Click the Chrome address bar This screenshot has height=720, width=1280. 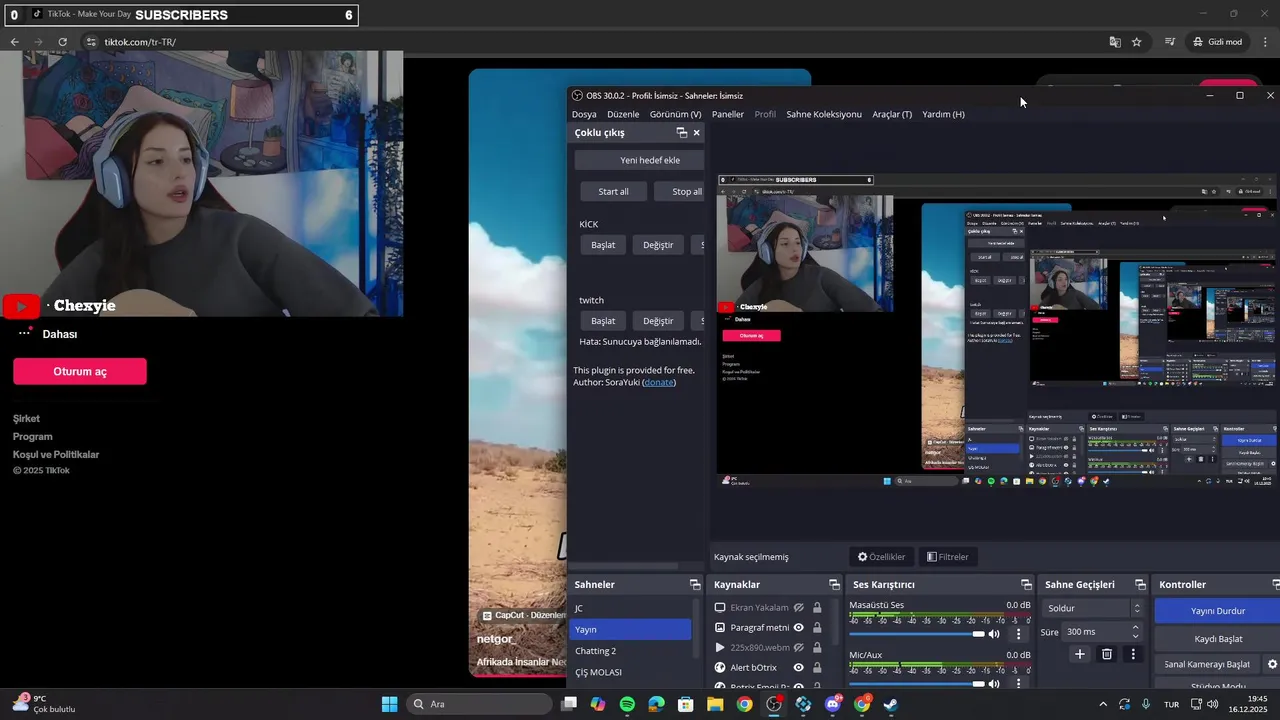(x=590, y=42)
